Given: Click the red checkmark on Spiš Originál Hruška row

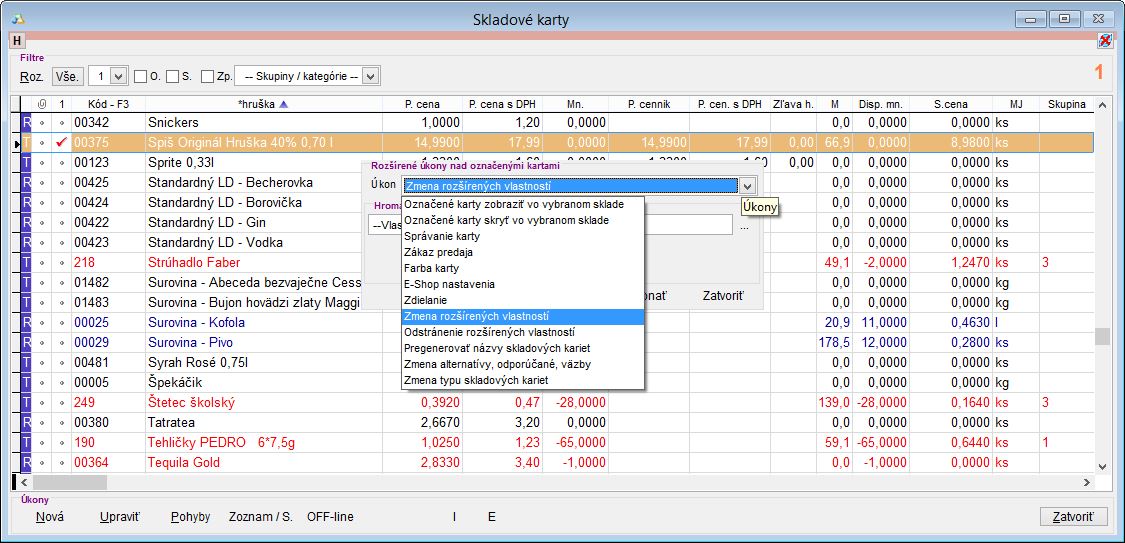Looking at the screenshot, I should tap(61, 143).
